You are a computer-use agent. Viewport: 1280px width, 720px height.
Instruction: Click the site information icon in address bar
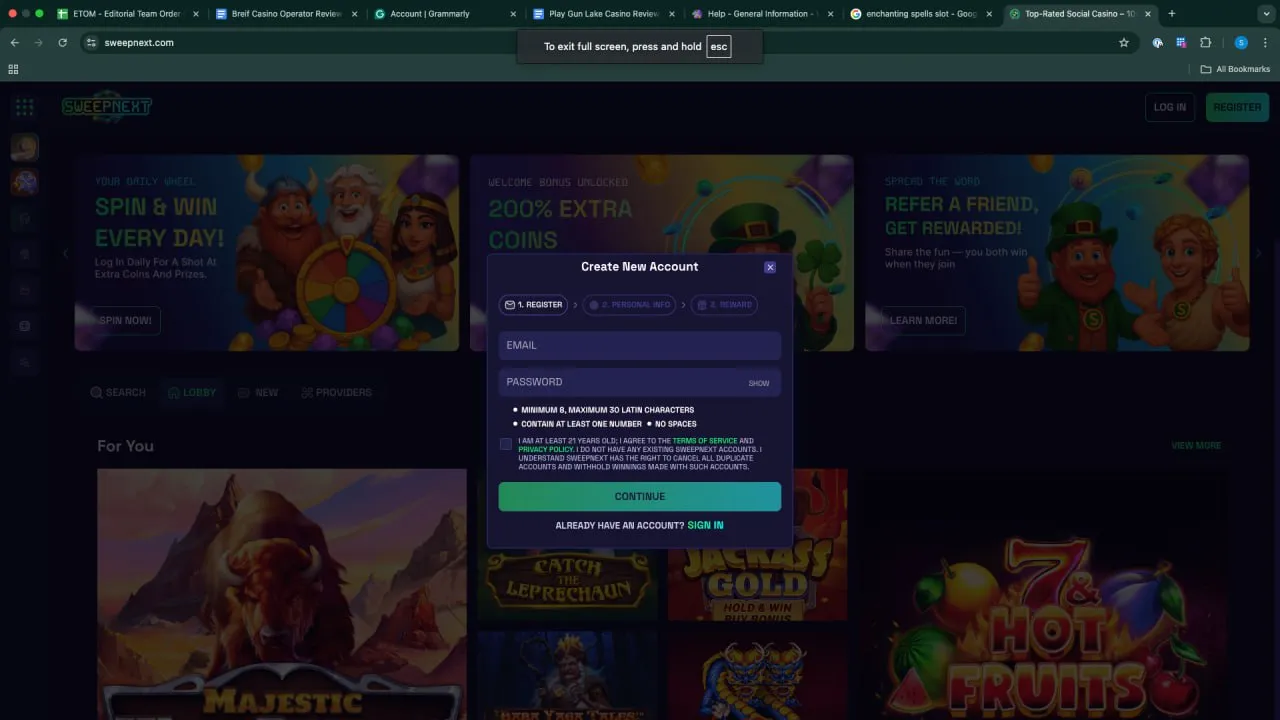click(x=91, y=43)
